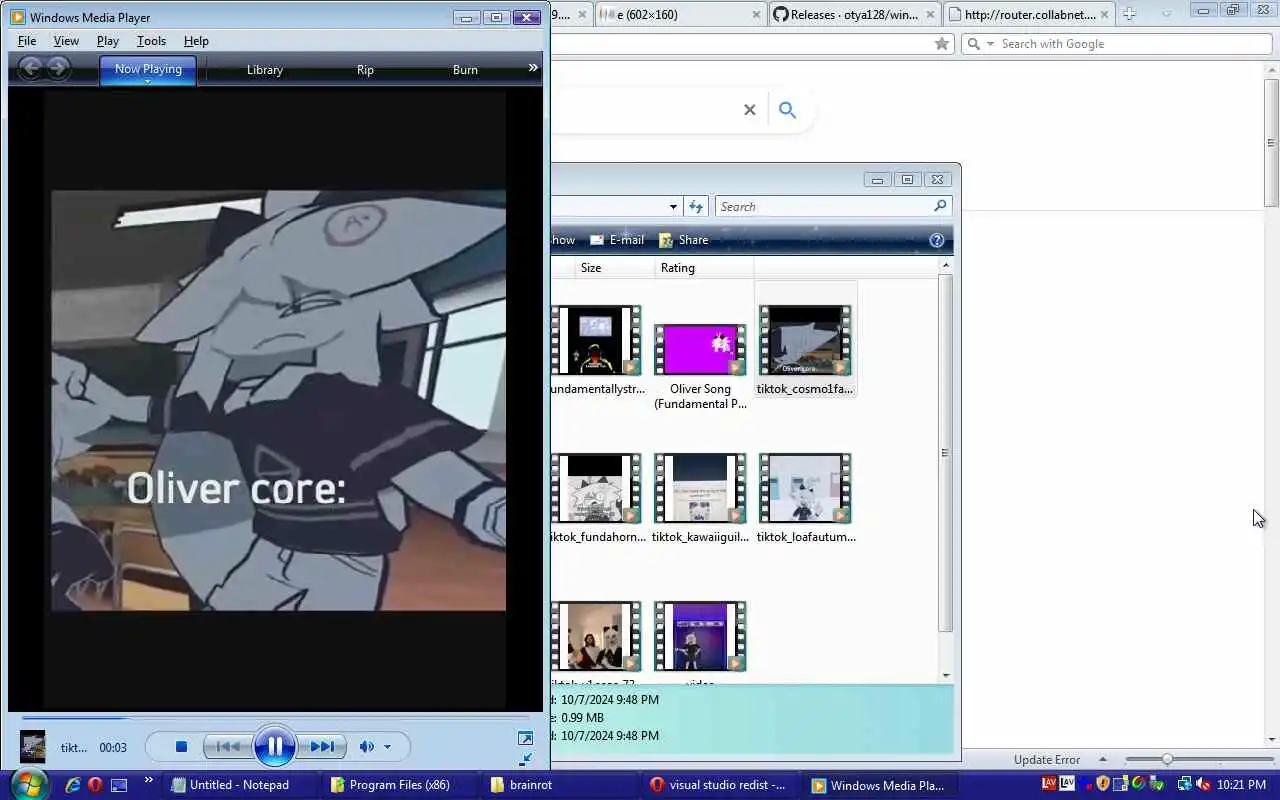This screenshot has height=800, width=1280.
Task: Stop playback in Windows Media Player
Action: tap(181, 747)
